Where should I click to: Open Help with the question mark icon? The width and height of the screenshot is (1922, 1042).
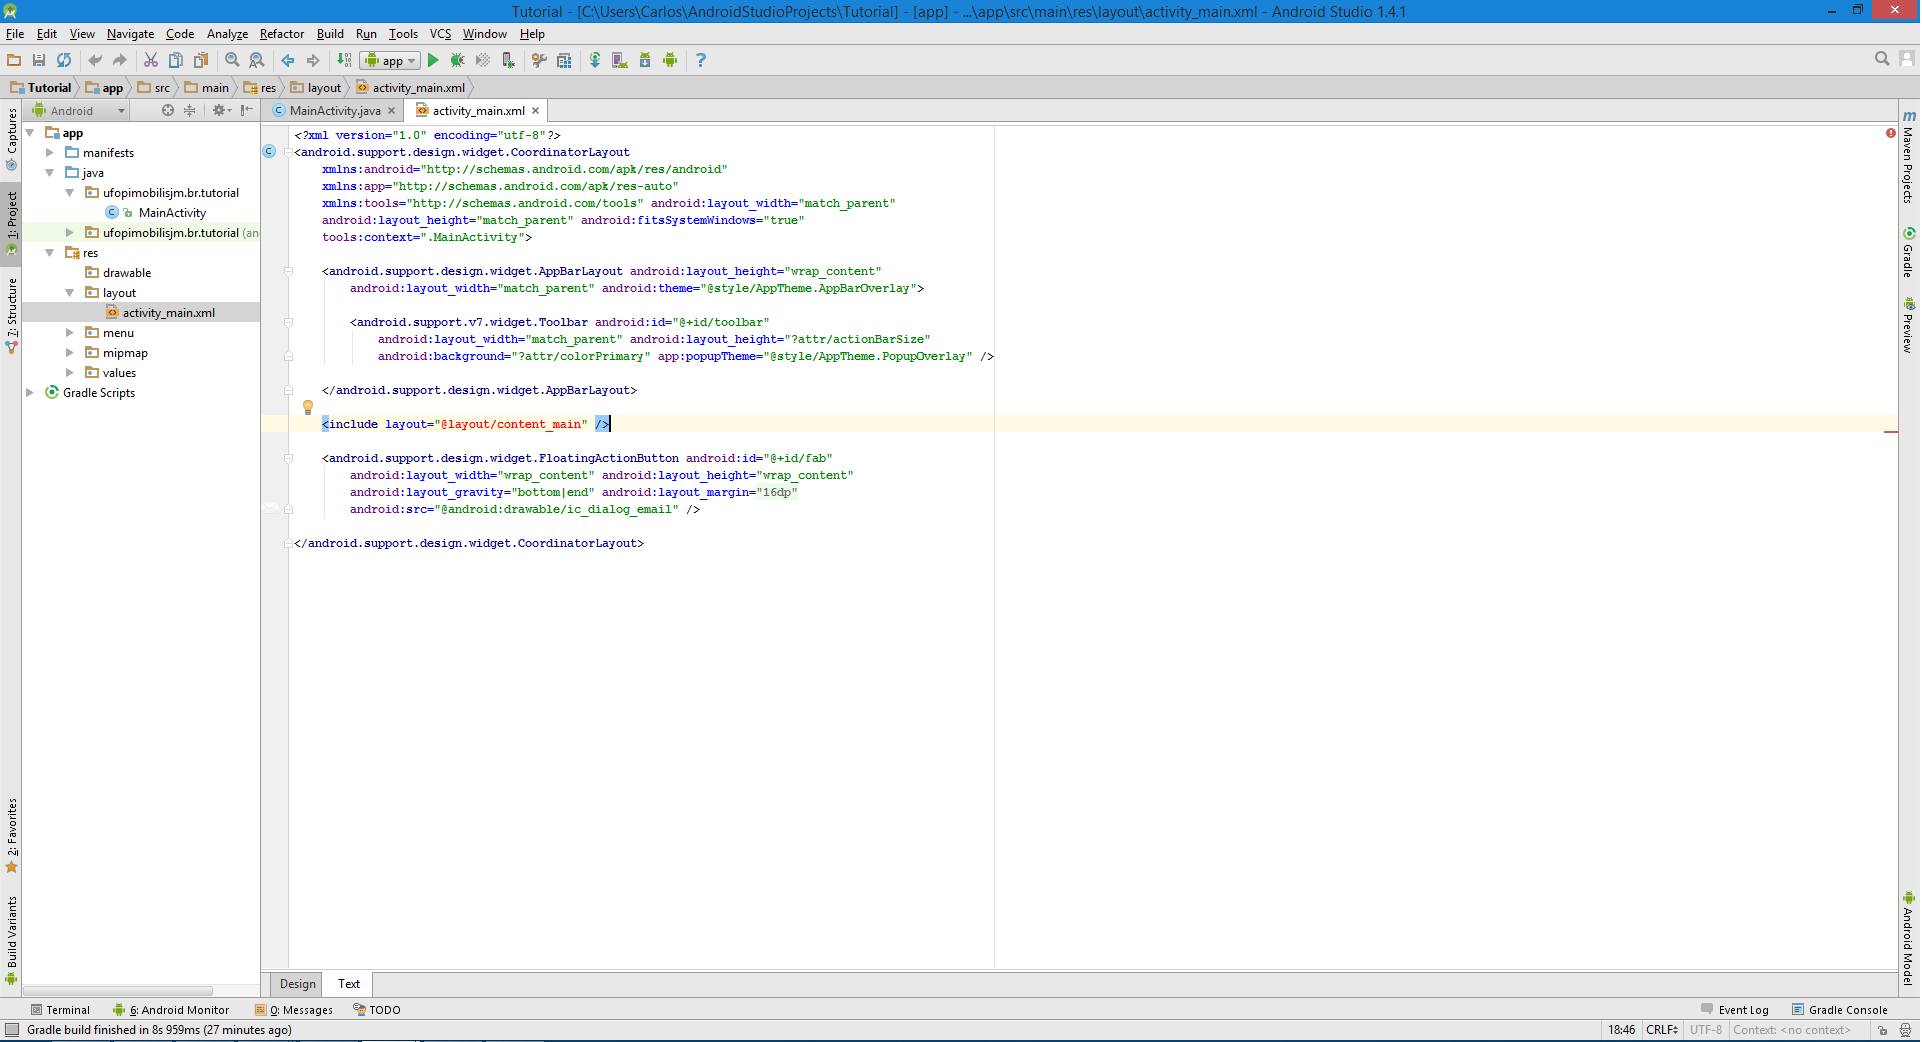coord(701,60)
